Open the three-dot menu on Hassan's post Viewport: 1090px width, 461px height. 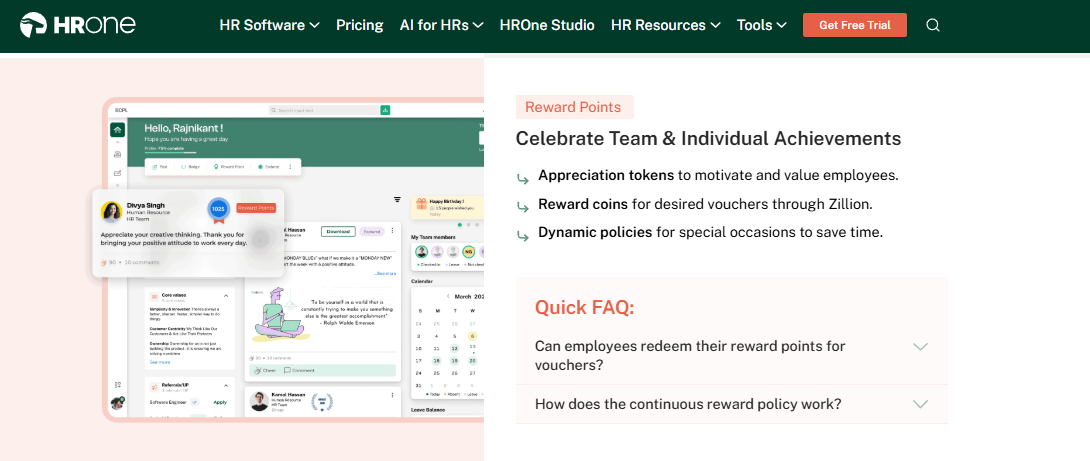392,231
